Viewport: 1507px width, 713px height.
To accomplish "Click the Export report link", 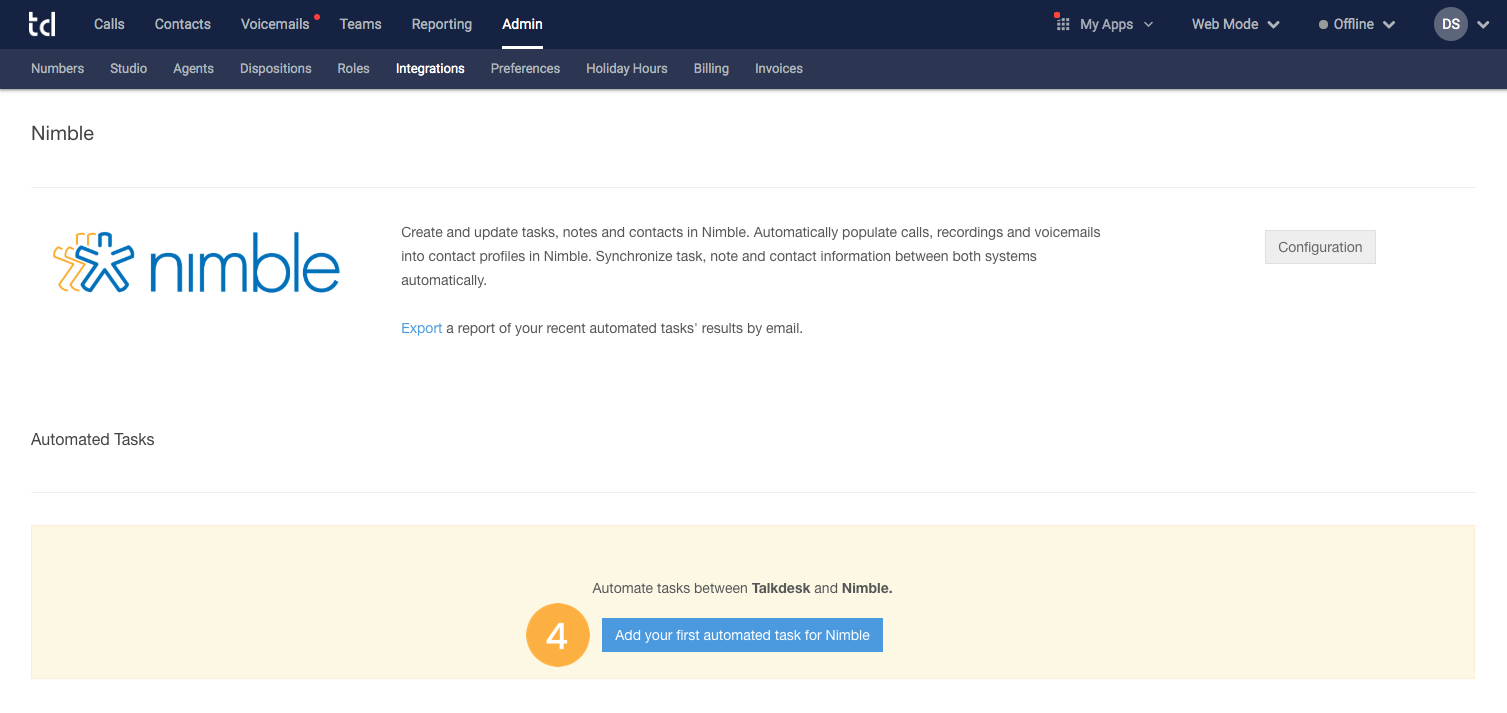I will click(x=421, y=328).
